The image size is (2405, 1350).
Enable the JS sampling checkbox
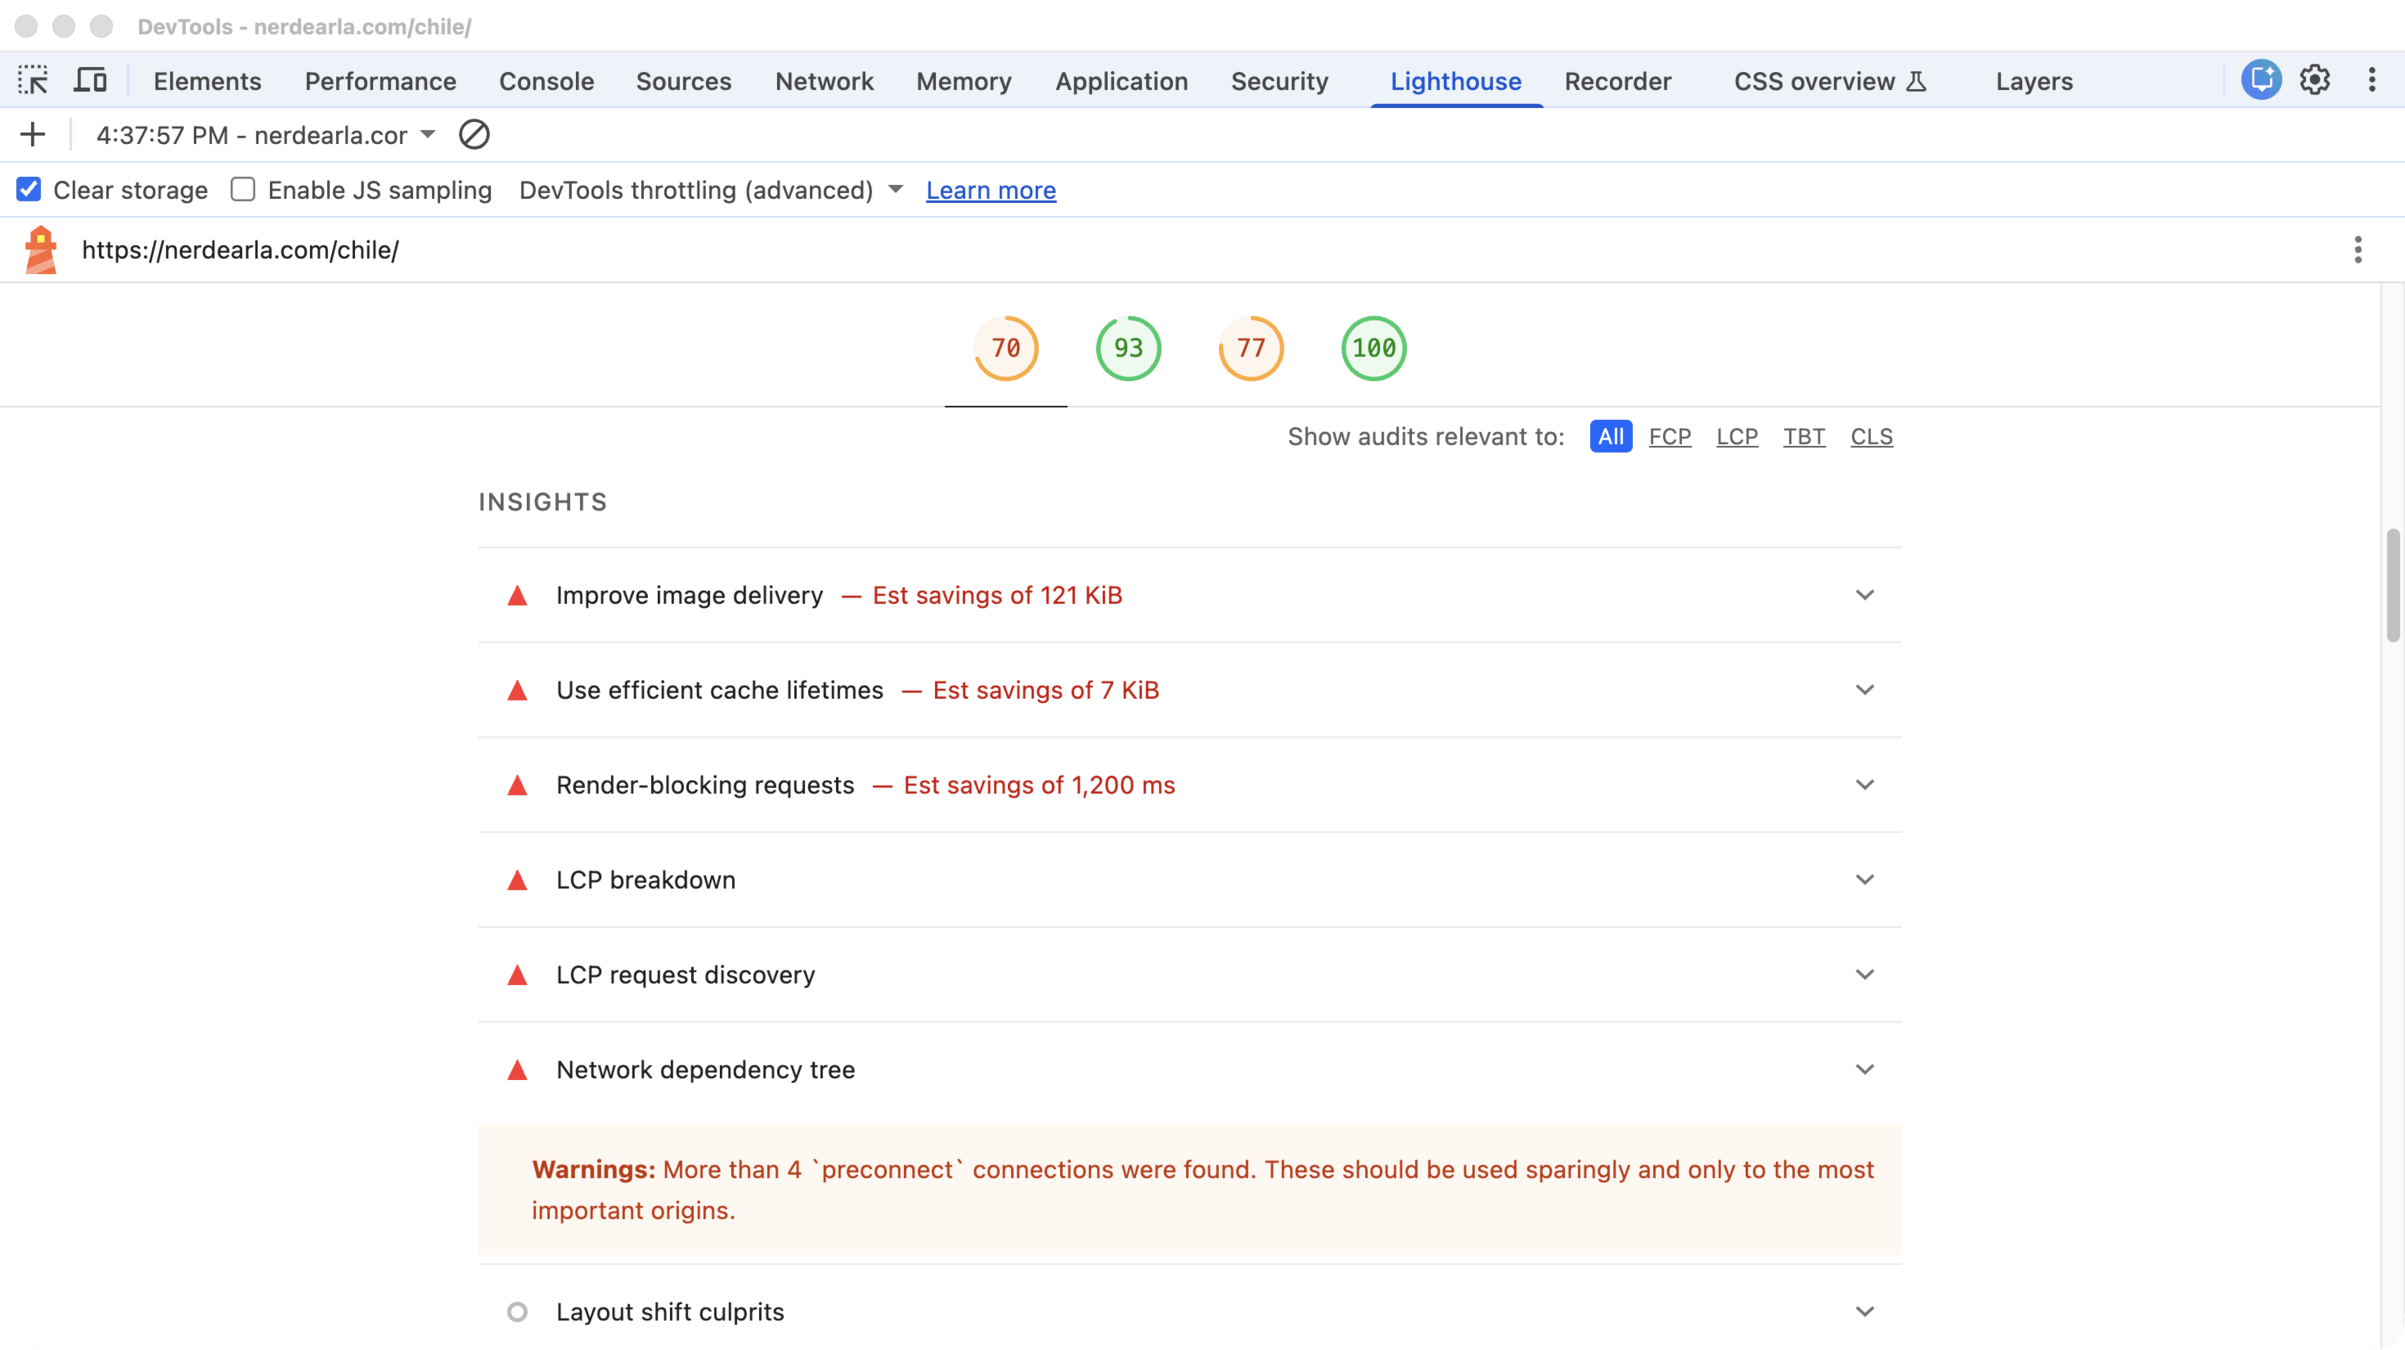[x=243, y=190]
